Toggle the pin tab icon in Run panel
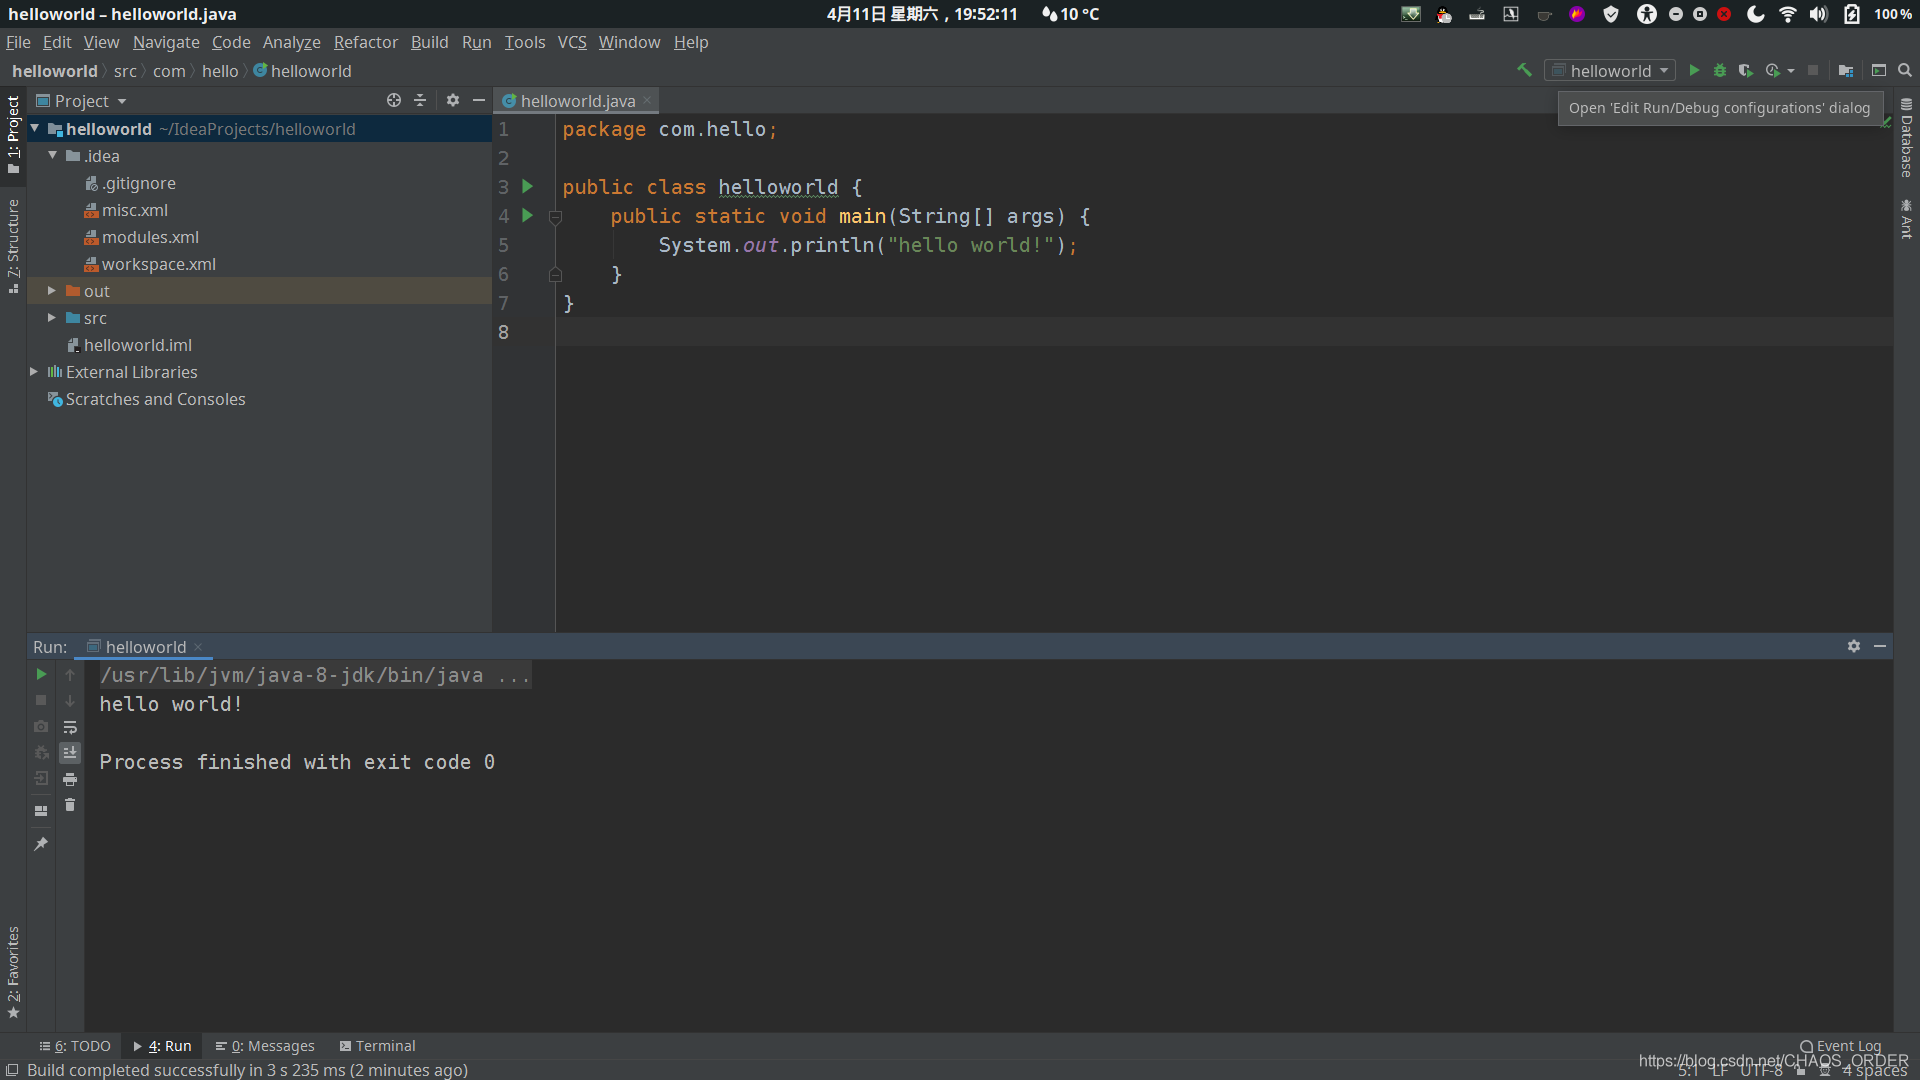Image resolution: width=1920 pixels, height=1080 pixels. coord(41,844)
